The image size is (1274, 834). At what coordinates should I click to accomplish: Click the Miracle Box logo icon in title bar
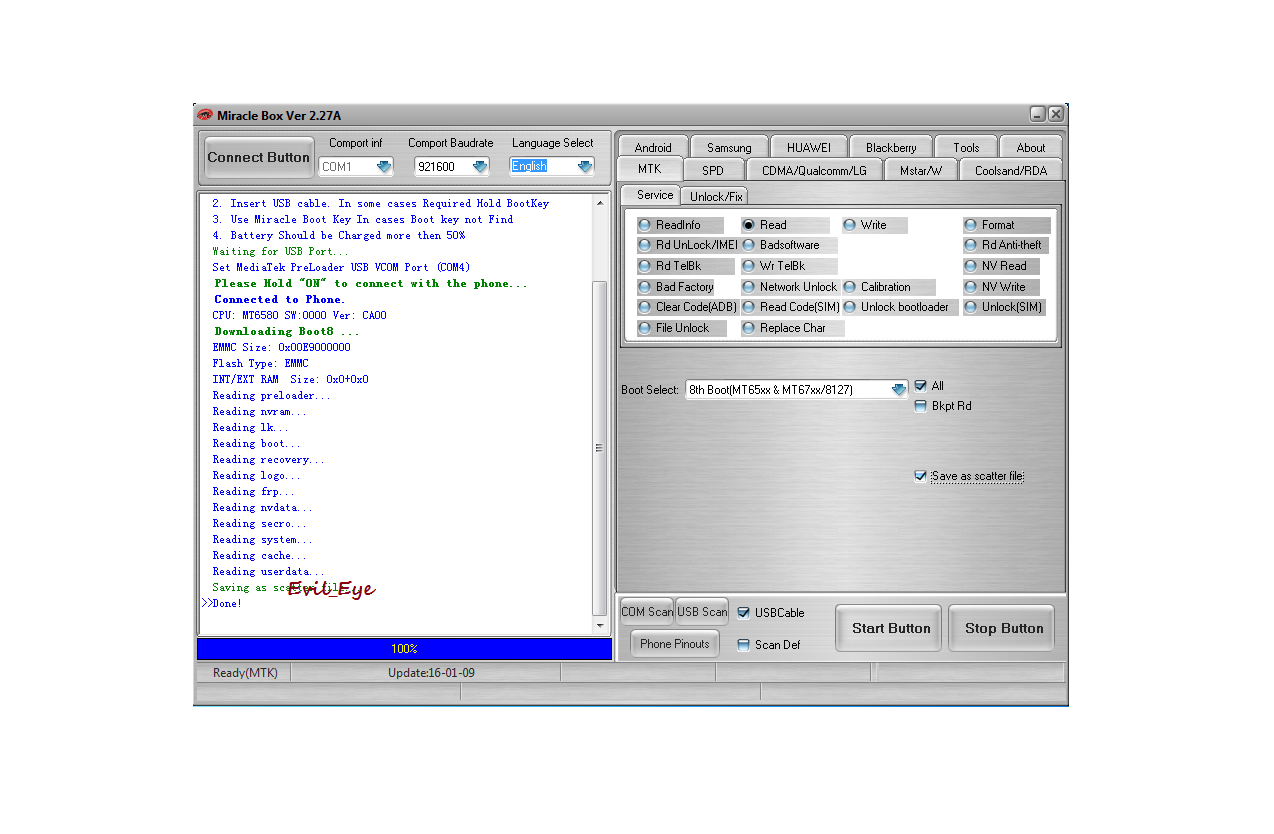coord(205,115)
